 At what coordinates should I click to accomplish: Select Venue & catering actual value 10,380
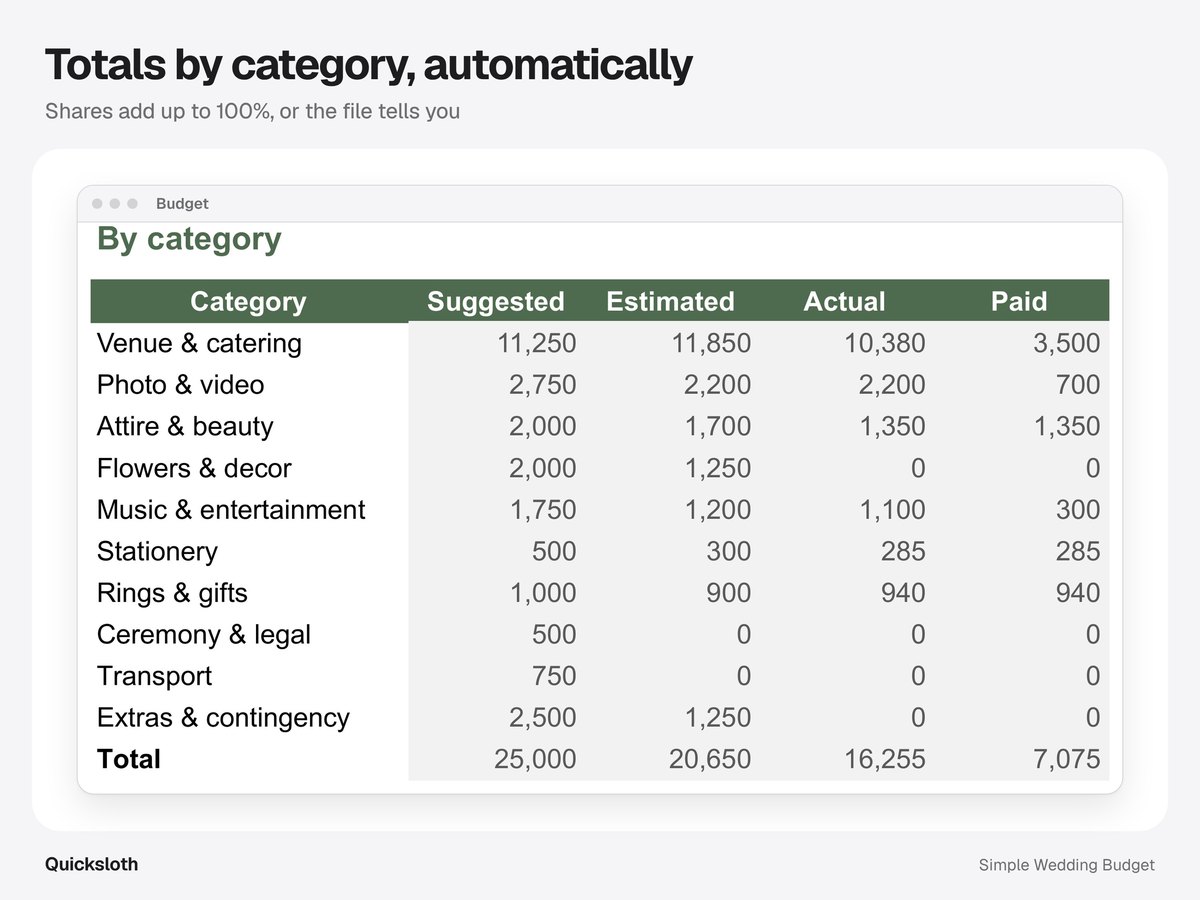pos(886,344)
